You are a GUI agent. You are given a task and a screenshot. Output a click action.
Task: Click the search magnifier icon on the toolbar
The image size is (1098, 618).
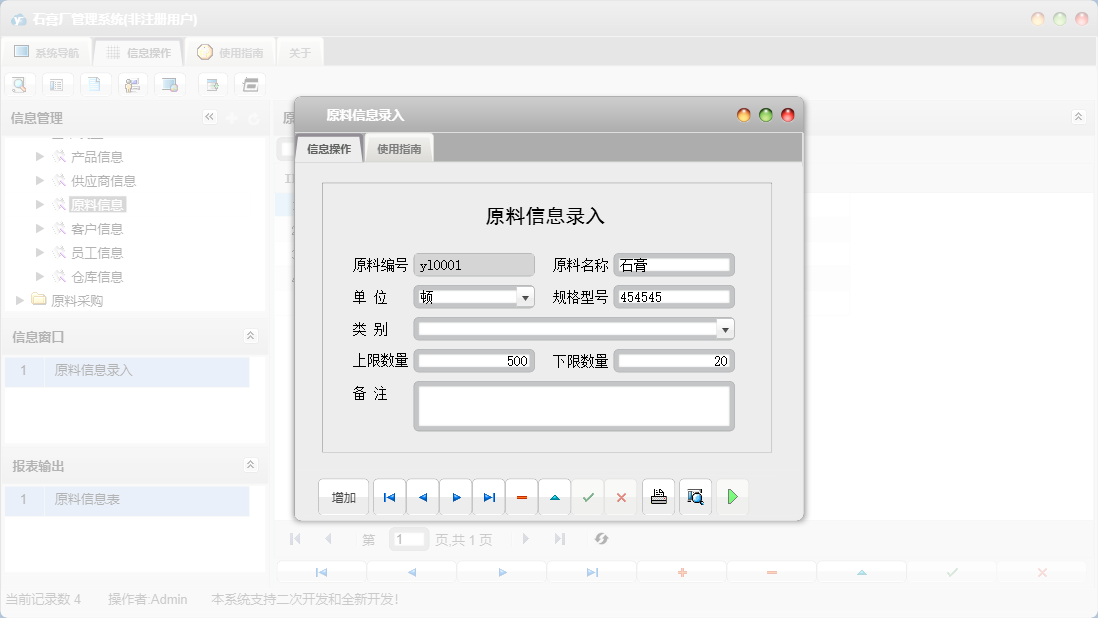click(x=19, y=84)
